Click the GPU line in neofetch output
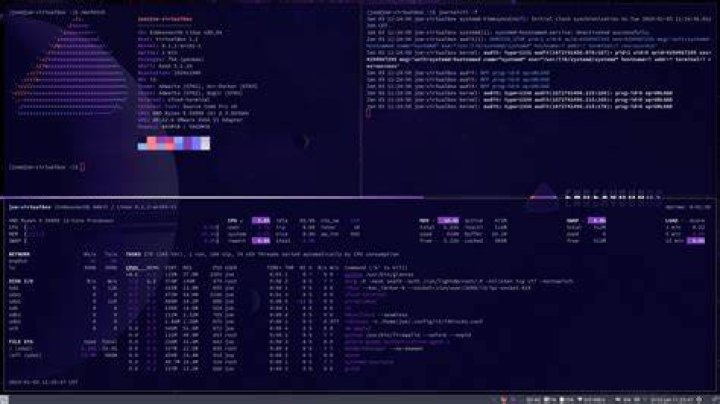This screenshot has width=720, height=404. pyautogui.click(x=190, y=120)
